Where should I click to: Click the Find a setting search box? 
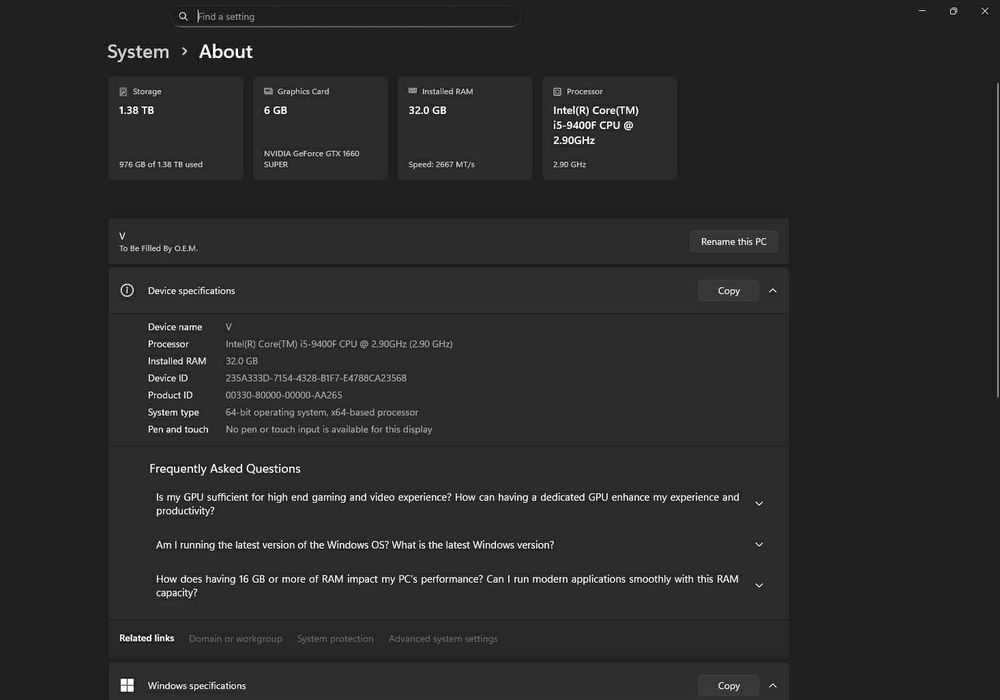pos(355,17)
